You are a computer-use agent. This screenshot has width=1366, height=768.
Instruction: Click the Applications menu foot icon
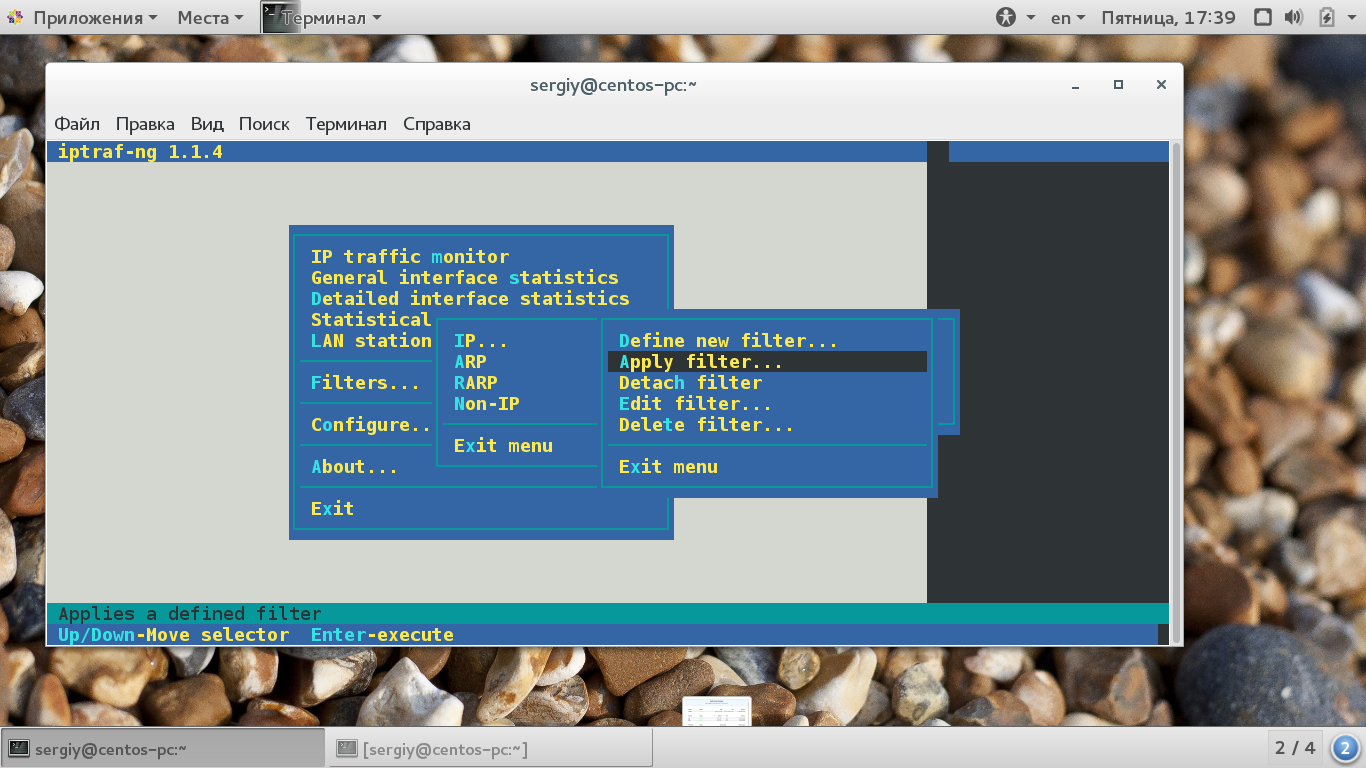point(15,17)
